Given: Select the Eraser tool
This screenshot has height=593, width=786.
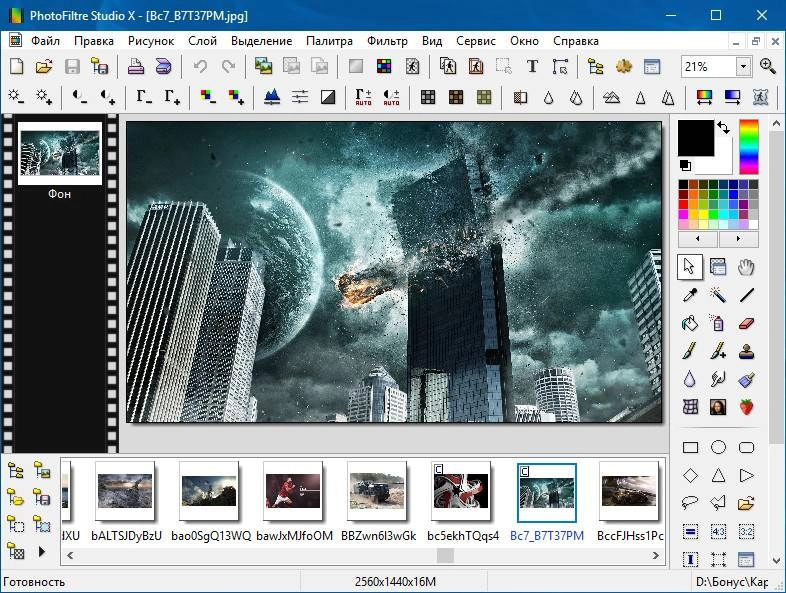Looking at the screenshot, I should (x=746, y=323).
